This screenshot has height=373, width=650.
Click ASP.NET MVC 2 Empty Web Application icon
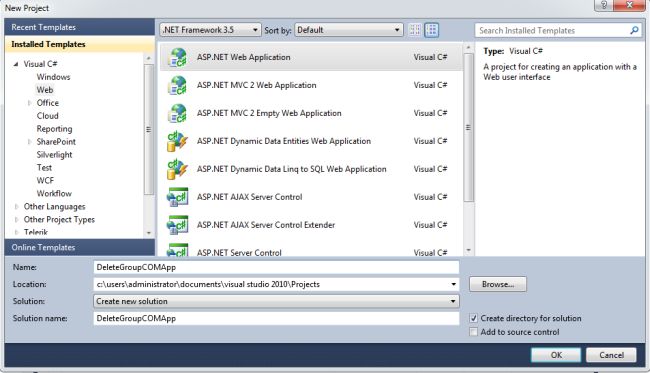tap(177, 113)
